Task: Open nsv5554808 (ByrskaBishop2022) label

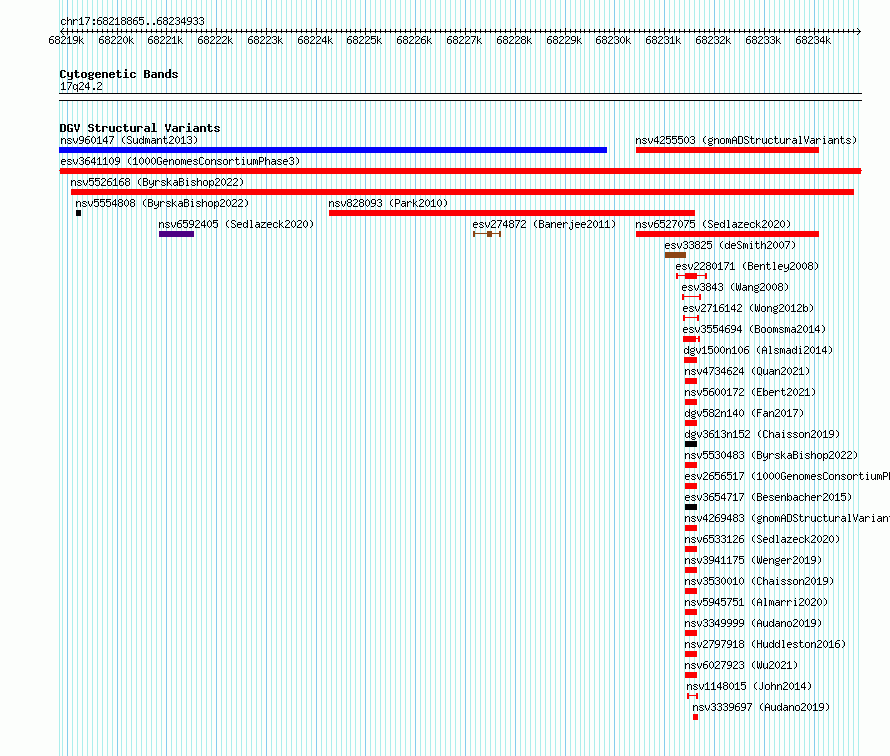Action: [x=162, y=203]
